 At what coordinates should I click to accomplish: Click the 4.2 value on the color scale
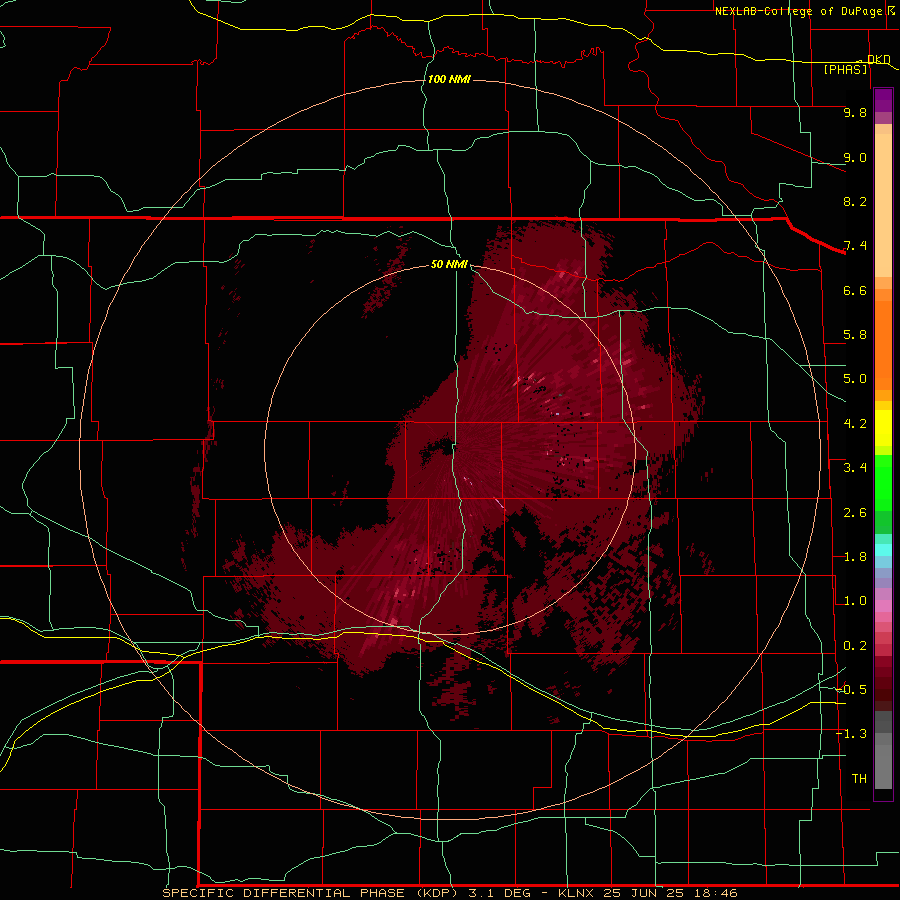click(855, 424)
